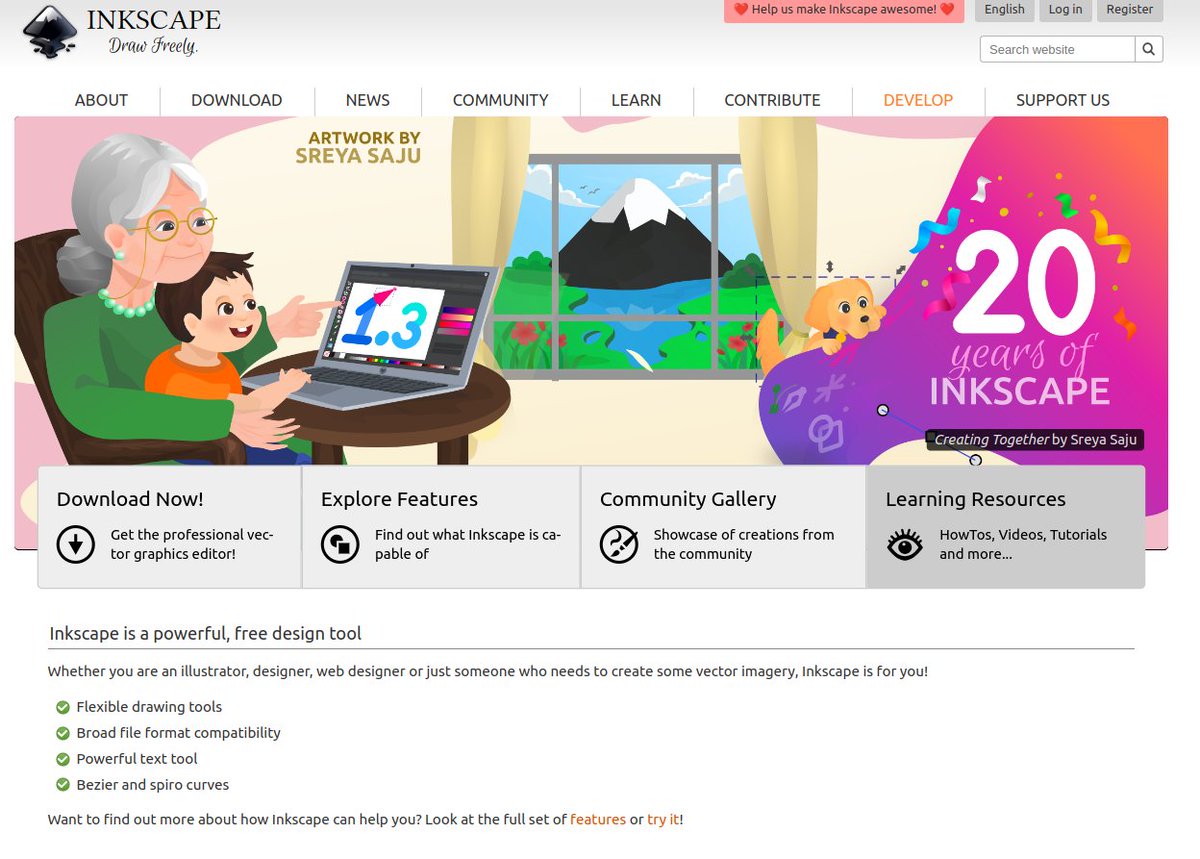Screen dimensions: 1200x859
Task: Click 'Flexible drawing tools' list item
Action: tap(149, 707)
